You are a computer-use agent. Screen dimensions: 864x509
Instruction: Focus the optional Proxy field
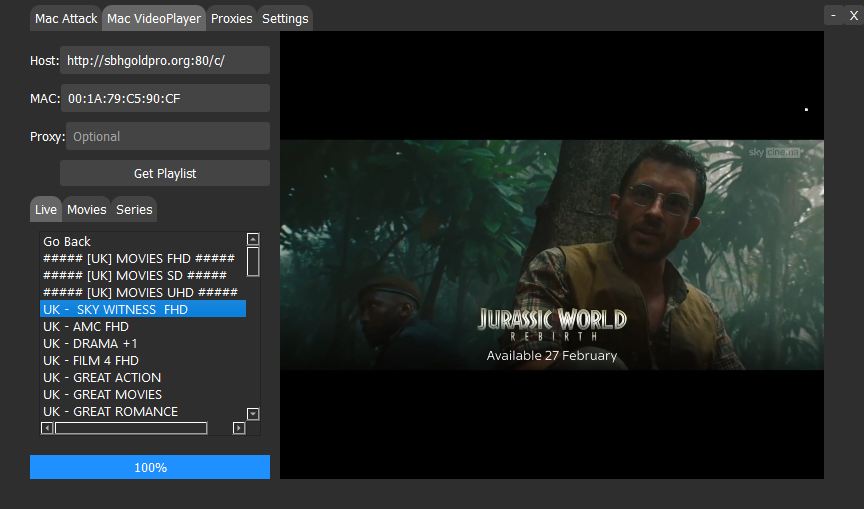(x=168, y=136)
